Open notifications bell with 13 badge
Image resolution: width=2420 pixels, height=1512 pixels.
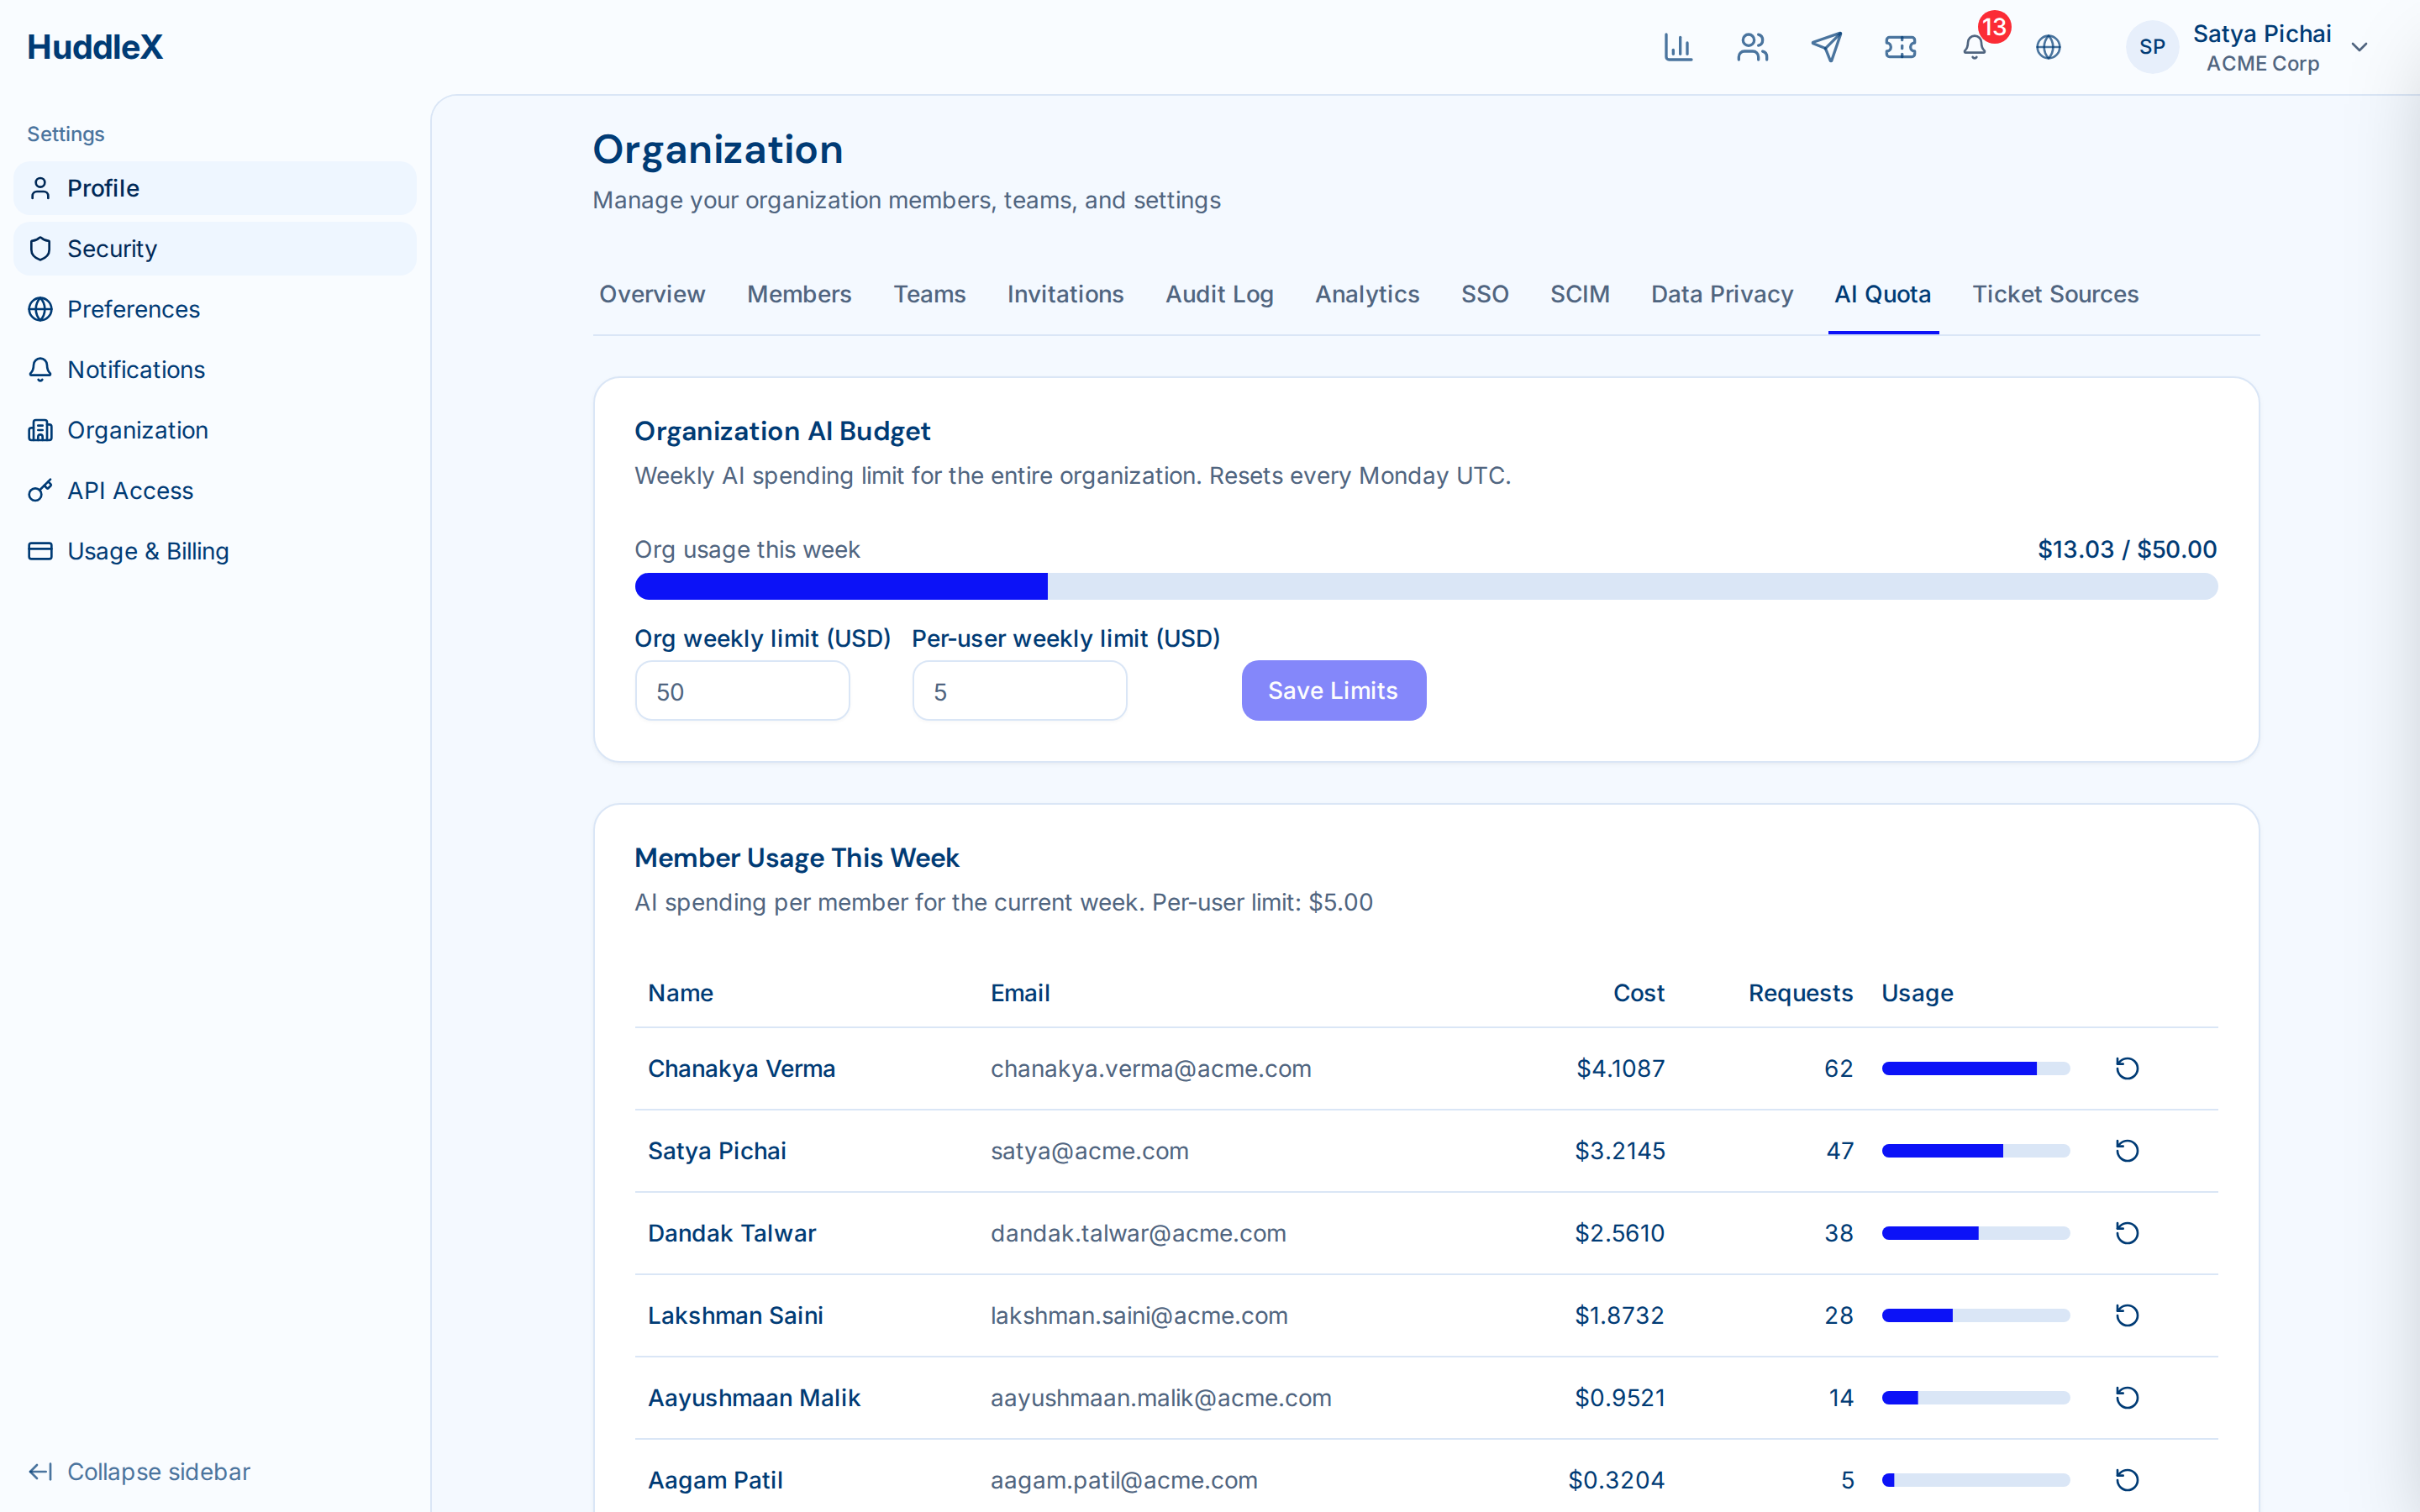point(1975,47)
